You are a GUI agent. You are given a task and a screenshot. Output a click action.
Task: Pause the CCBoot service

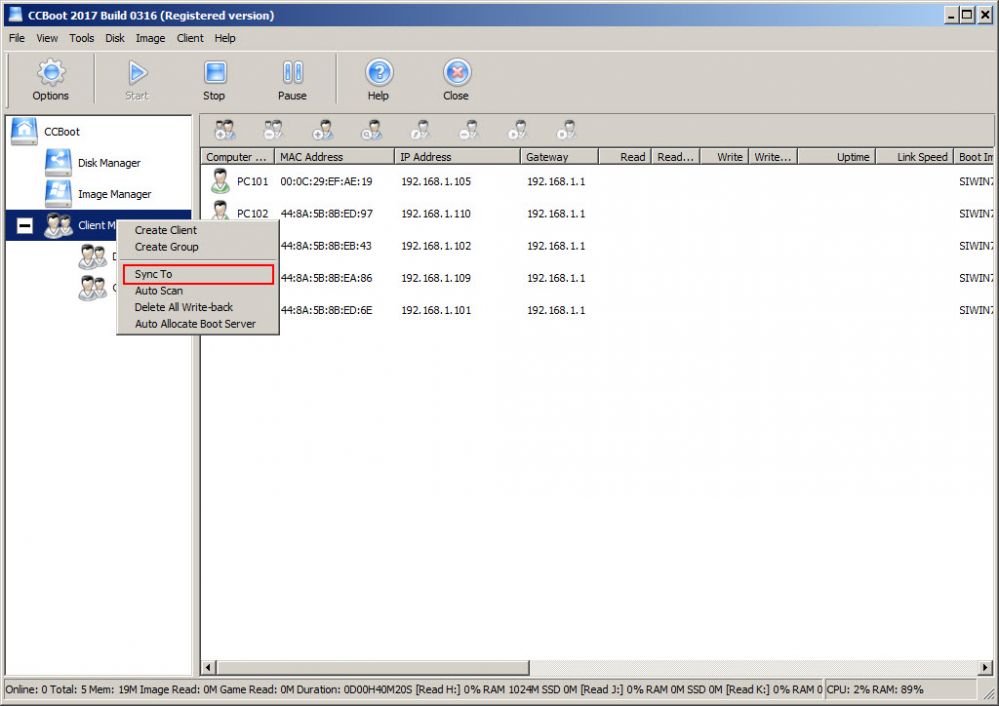pos(292,80)
